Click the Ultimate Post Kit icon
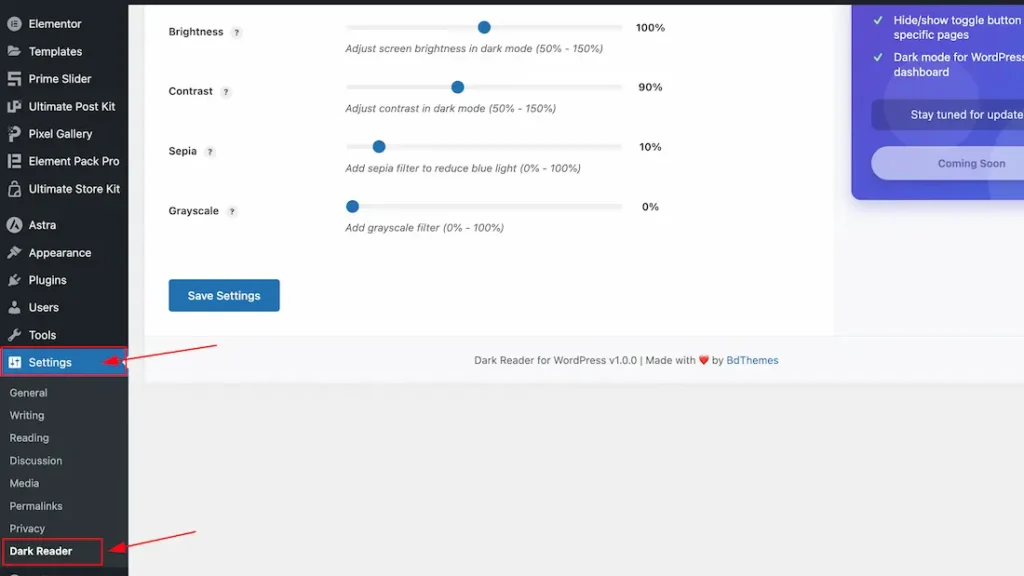Screen dimensions: 1024x576 pos(14,106)
